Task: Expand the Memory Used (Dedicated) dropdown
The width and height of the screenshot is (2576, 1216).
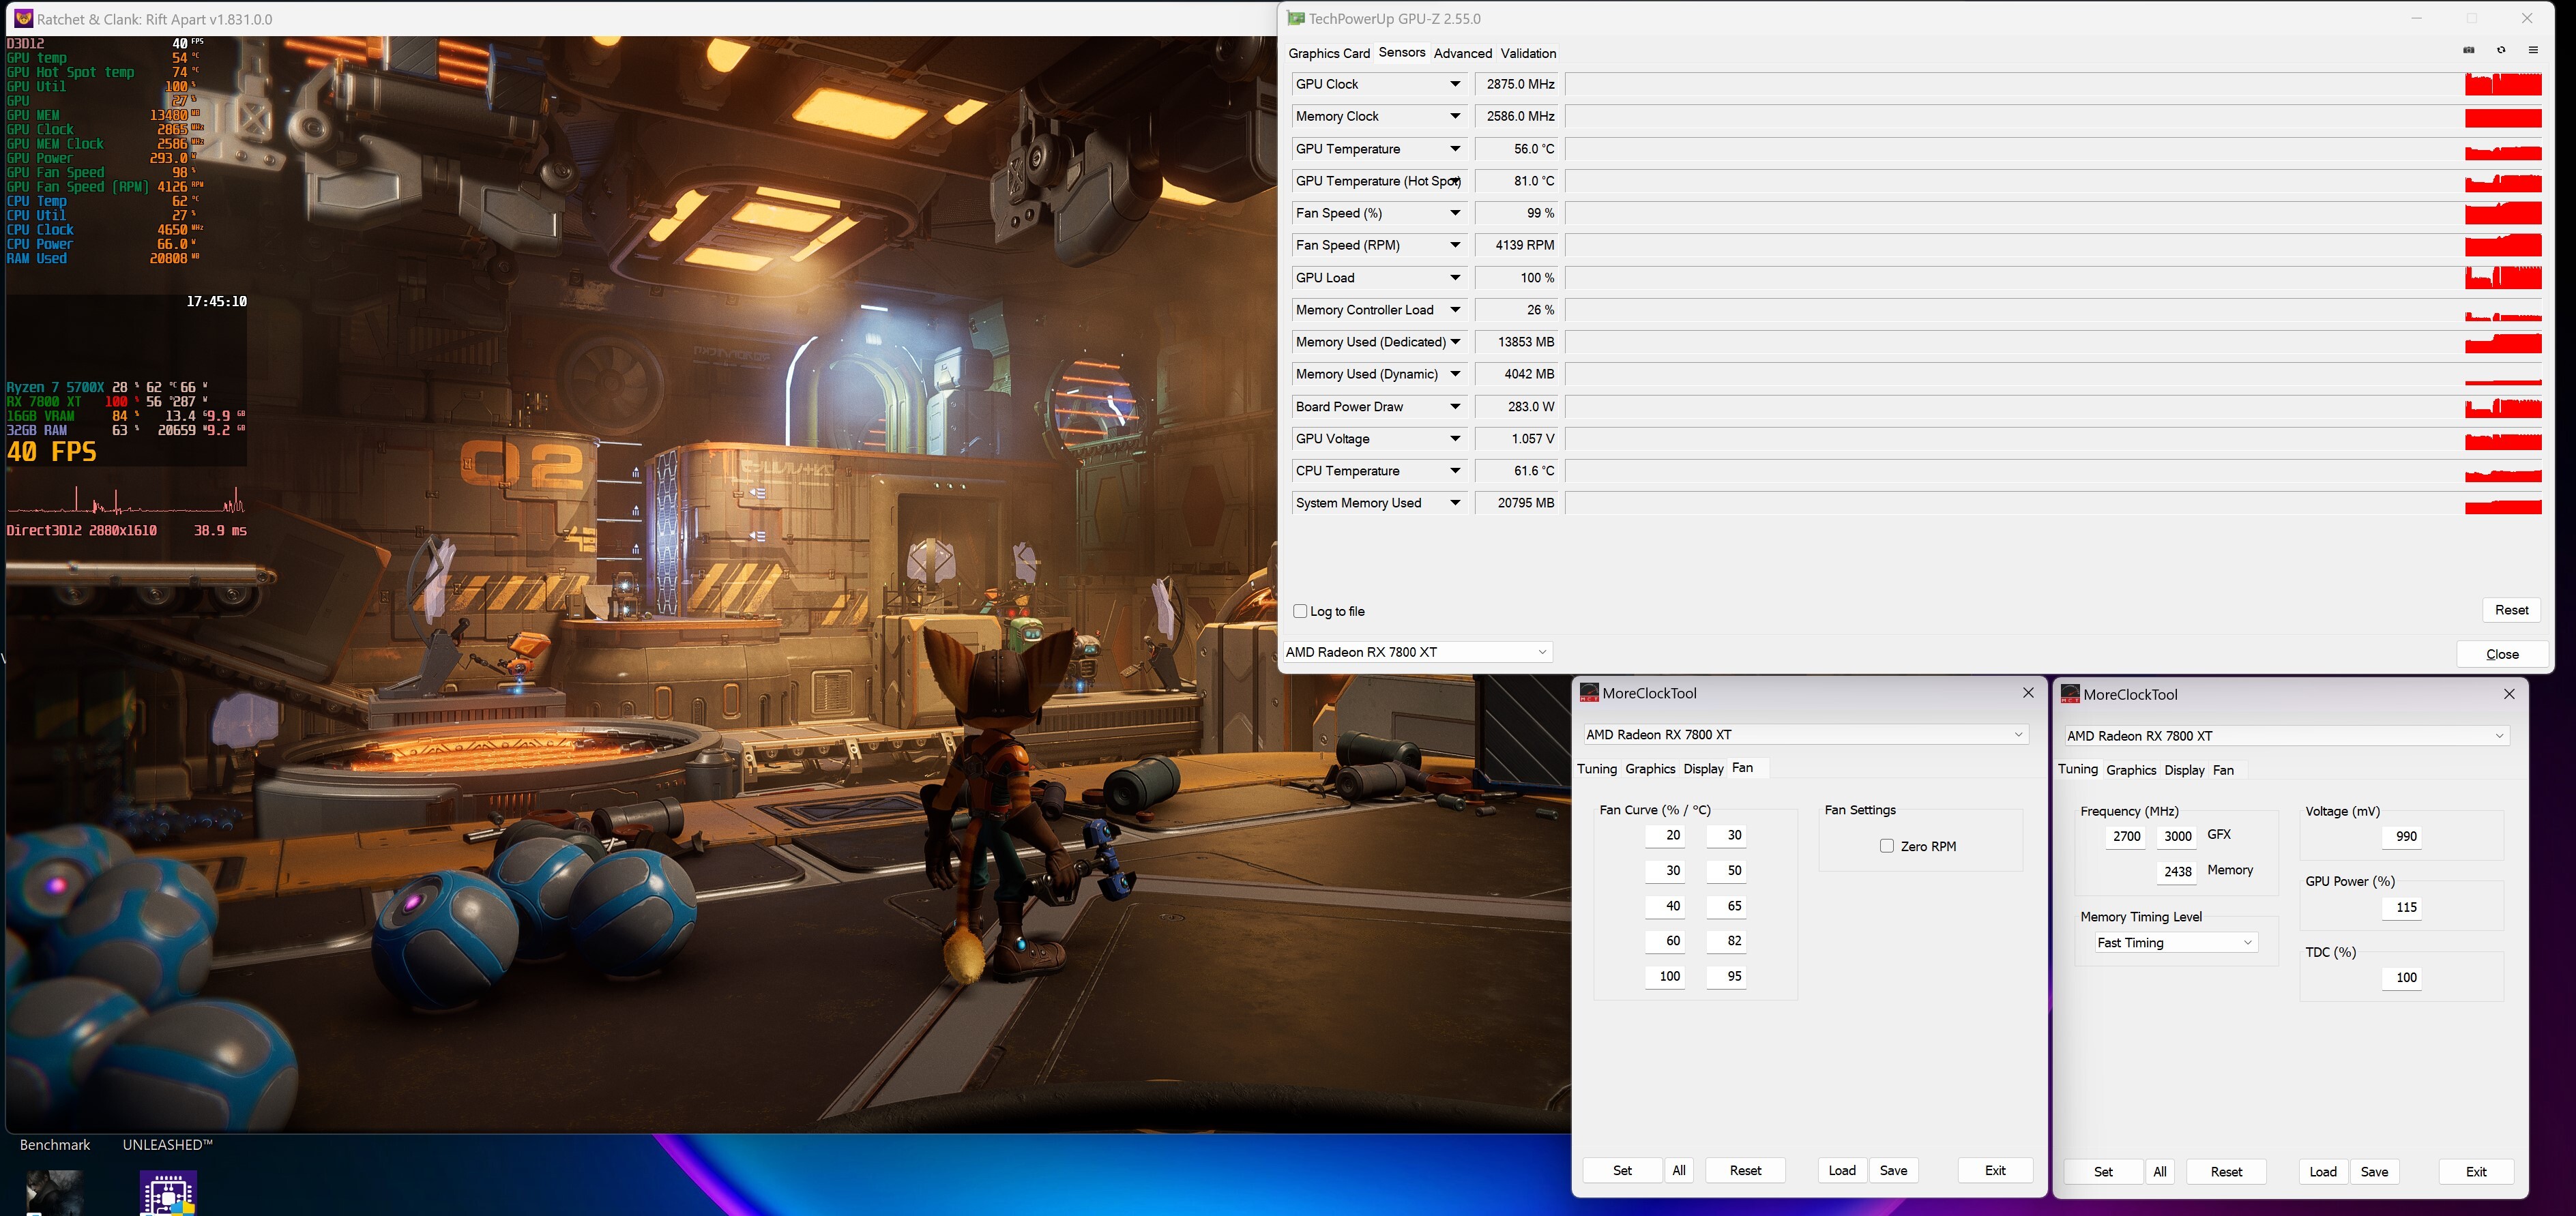Action: (1455, 342)
